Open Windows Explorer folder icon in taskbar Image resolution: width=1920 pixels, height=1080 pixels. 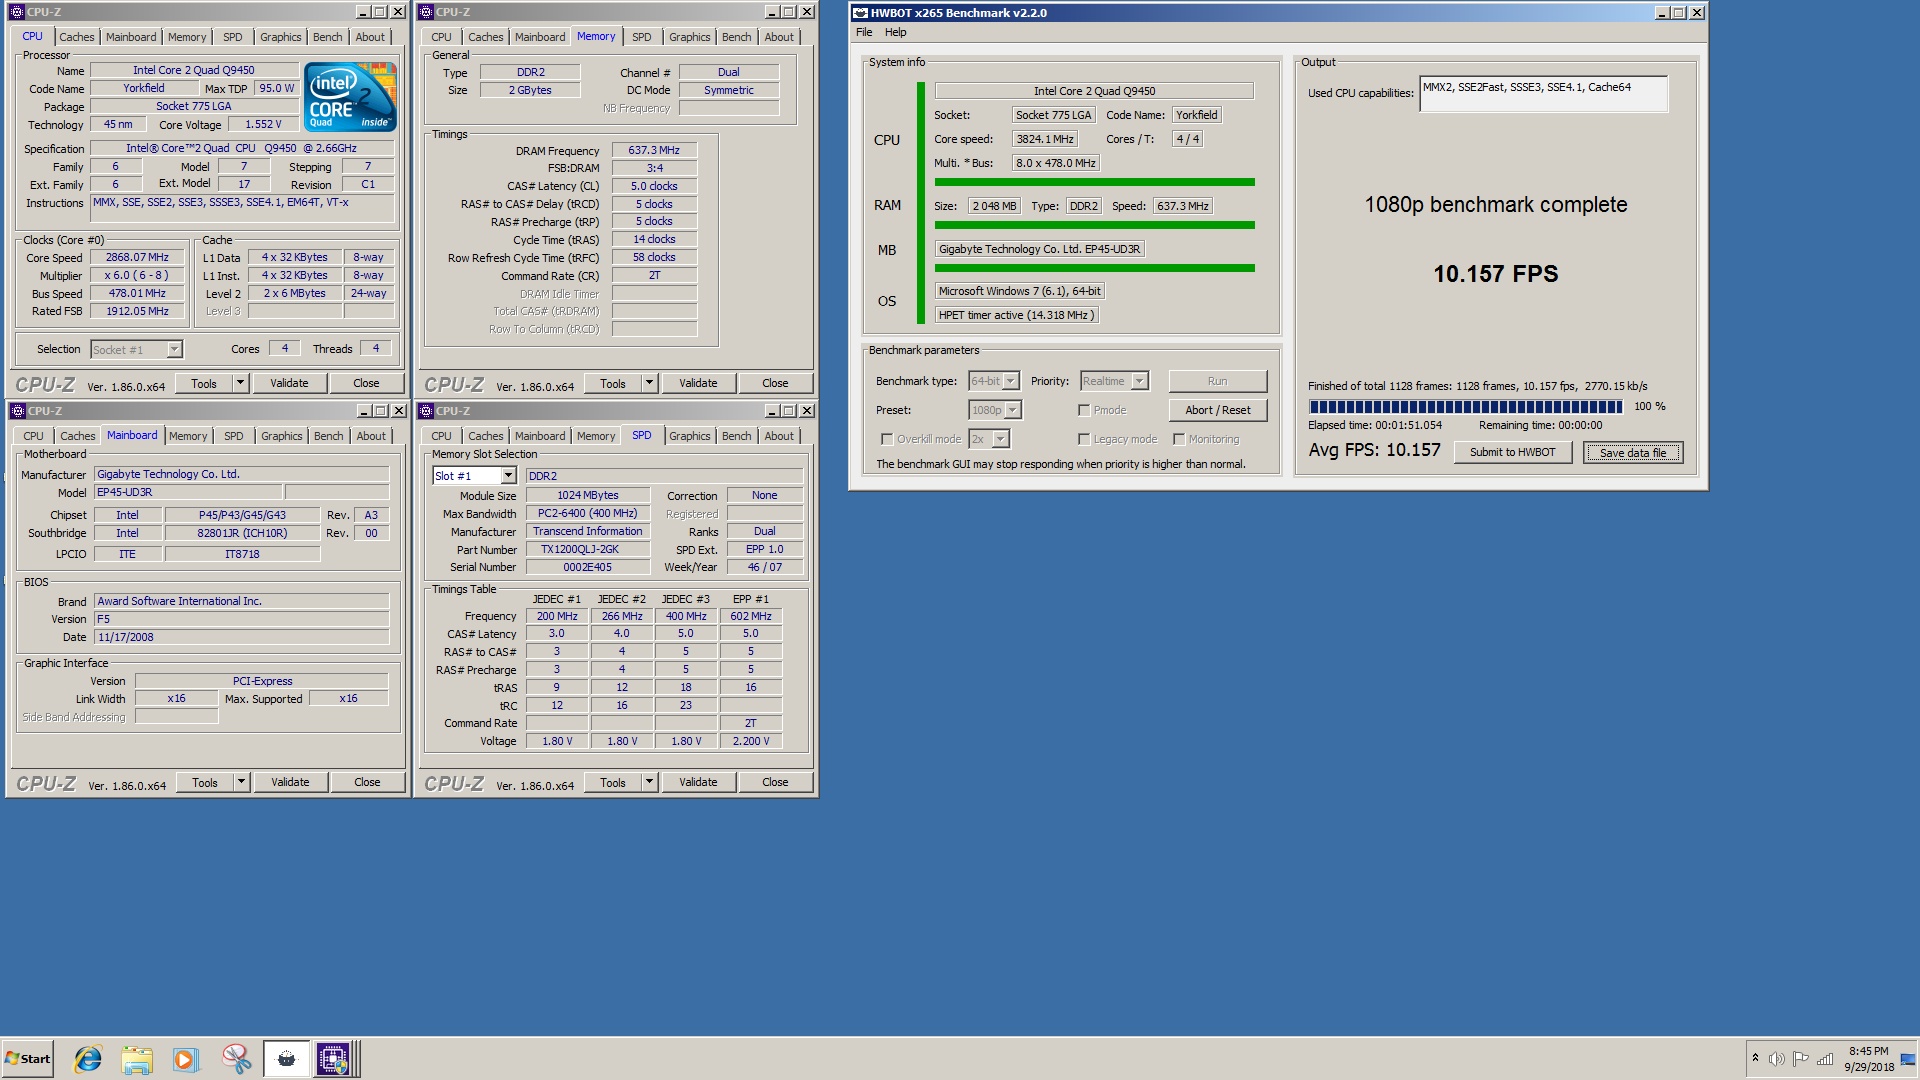137,1059
